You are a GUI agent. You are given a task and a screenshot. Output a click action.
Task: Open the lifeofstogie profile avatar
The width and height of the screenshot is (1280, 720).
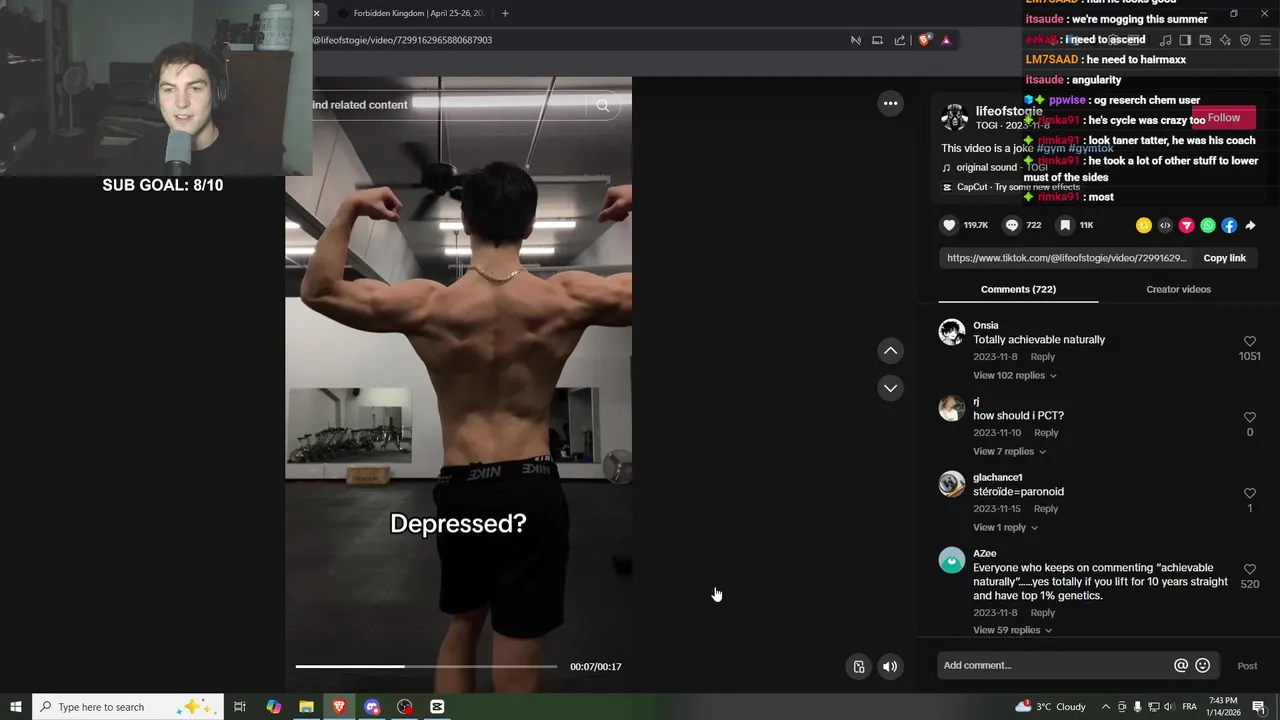pyautogui.click(x=955, y=117)
